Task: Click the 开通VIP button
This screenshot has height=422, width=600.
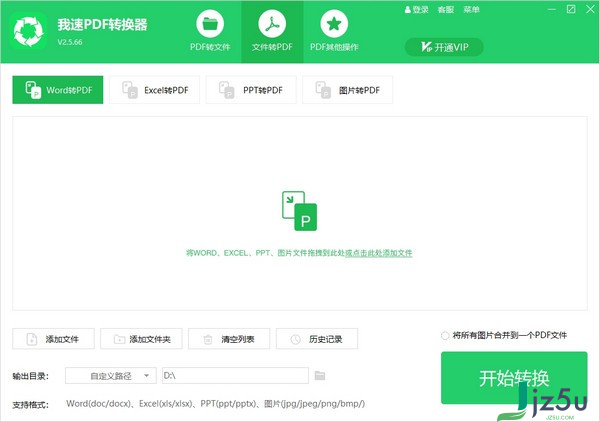Action: 444,47
